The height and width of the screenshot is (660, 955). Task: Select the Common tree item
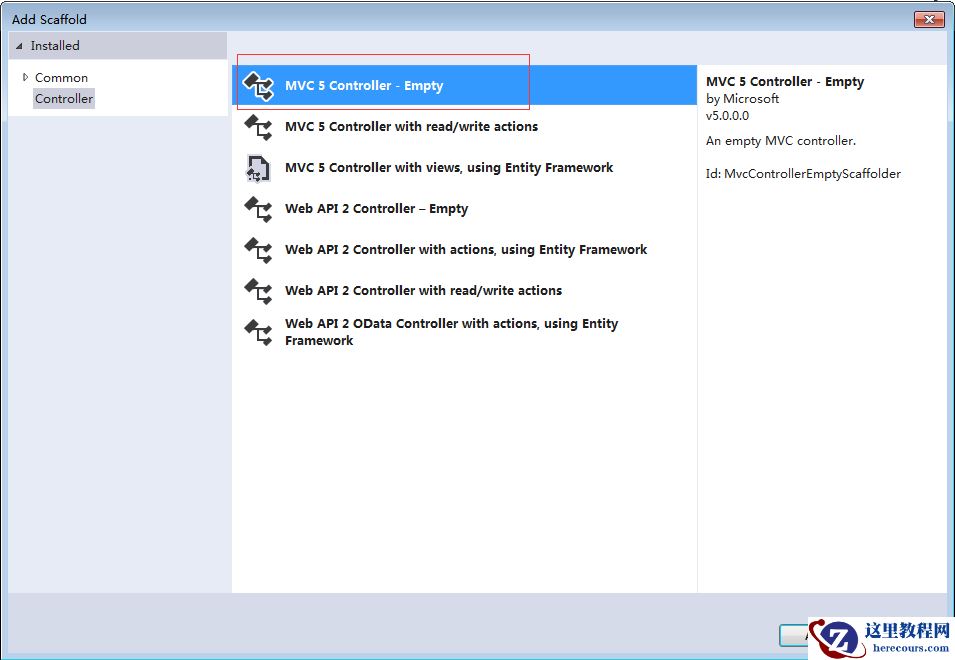pyautogui.click(x=62, y=78)
